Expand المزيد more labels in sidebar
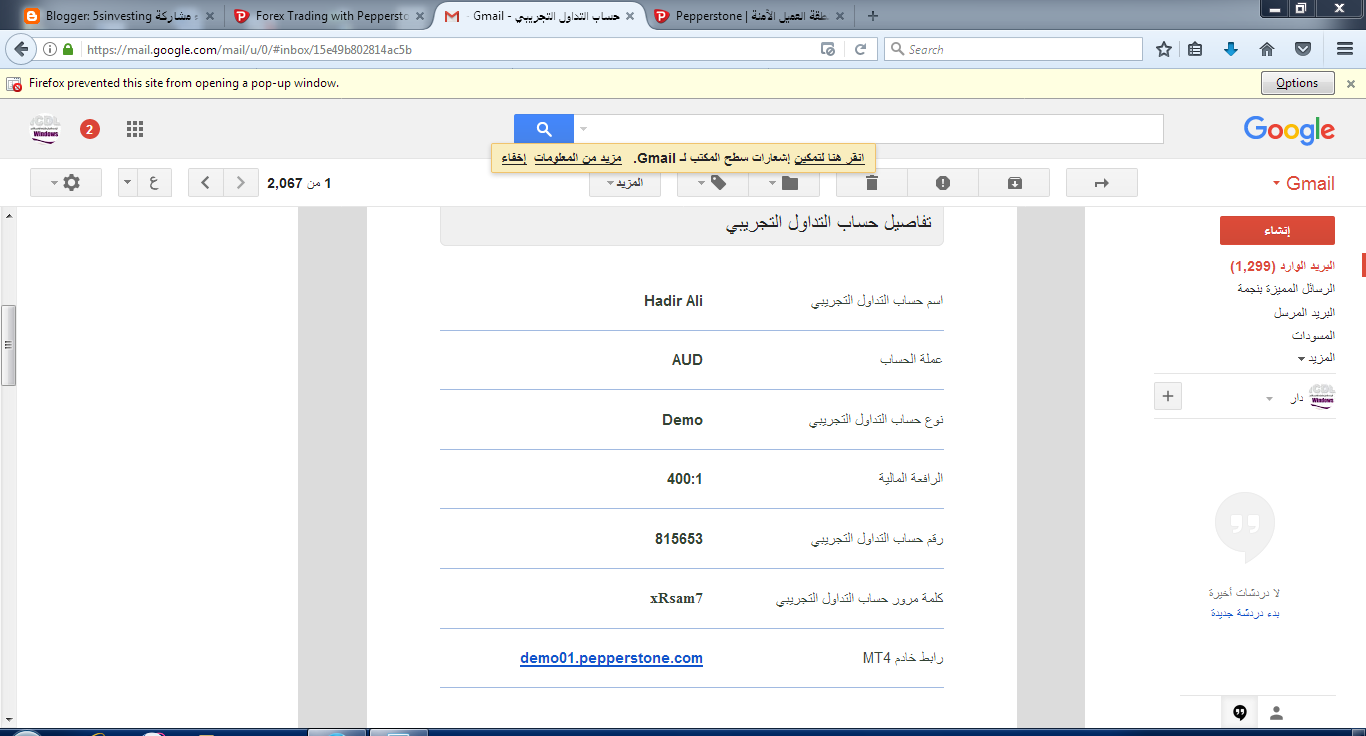This screenshot has height=736, width=1366. [1316, 358]
